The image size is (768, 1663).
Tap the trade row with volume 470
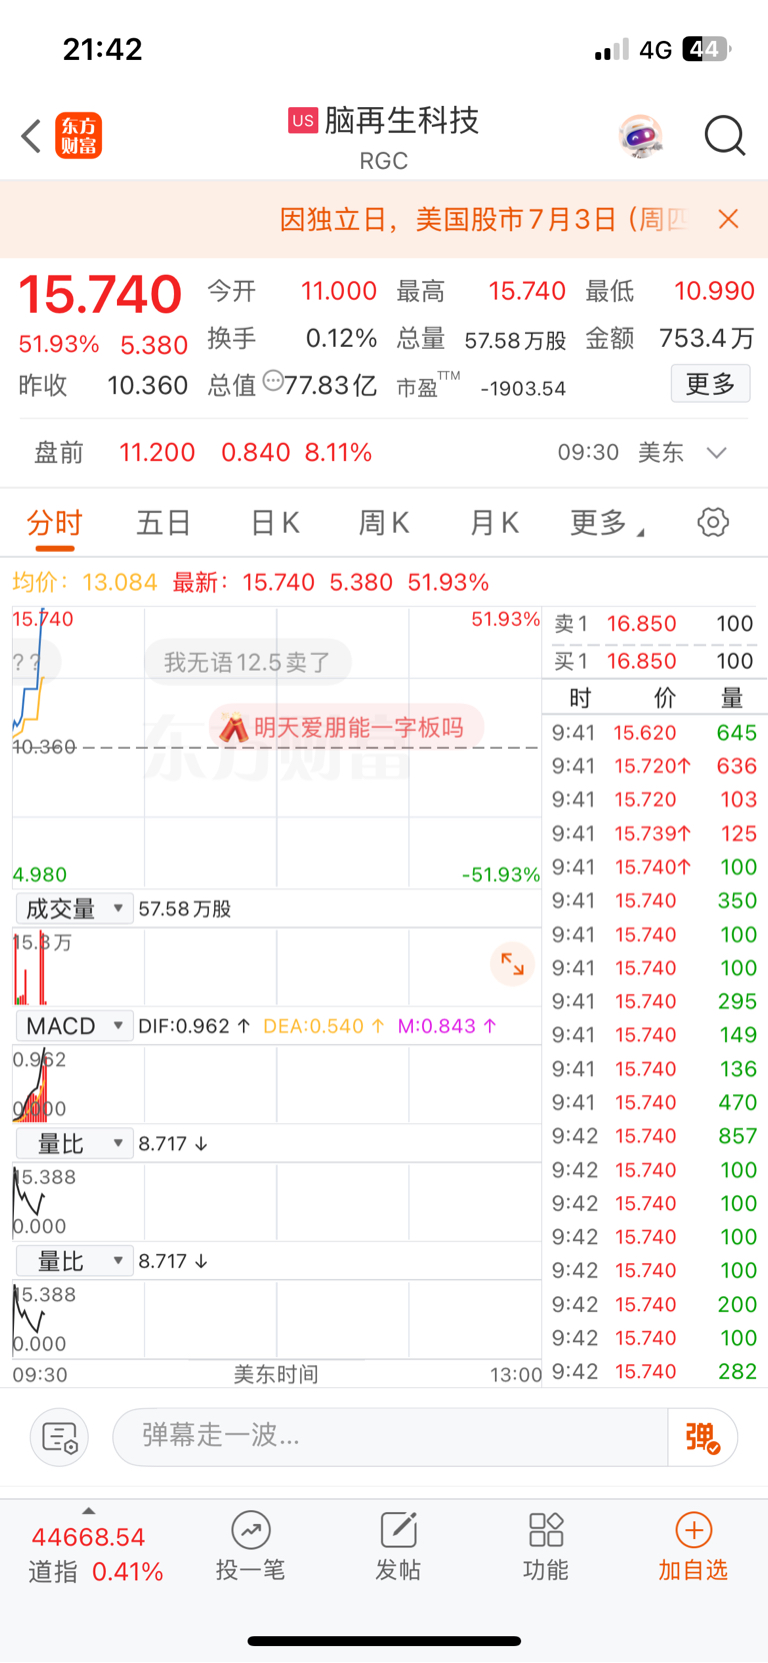[654, 1103]
